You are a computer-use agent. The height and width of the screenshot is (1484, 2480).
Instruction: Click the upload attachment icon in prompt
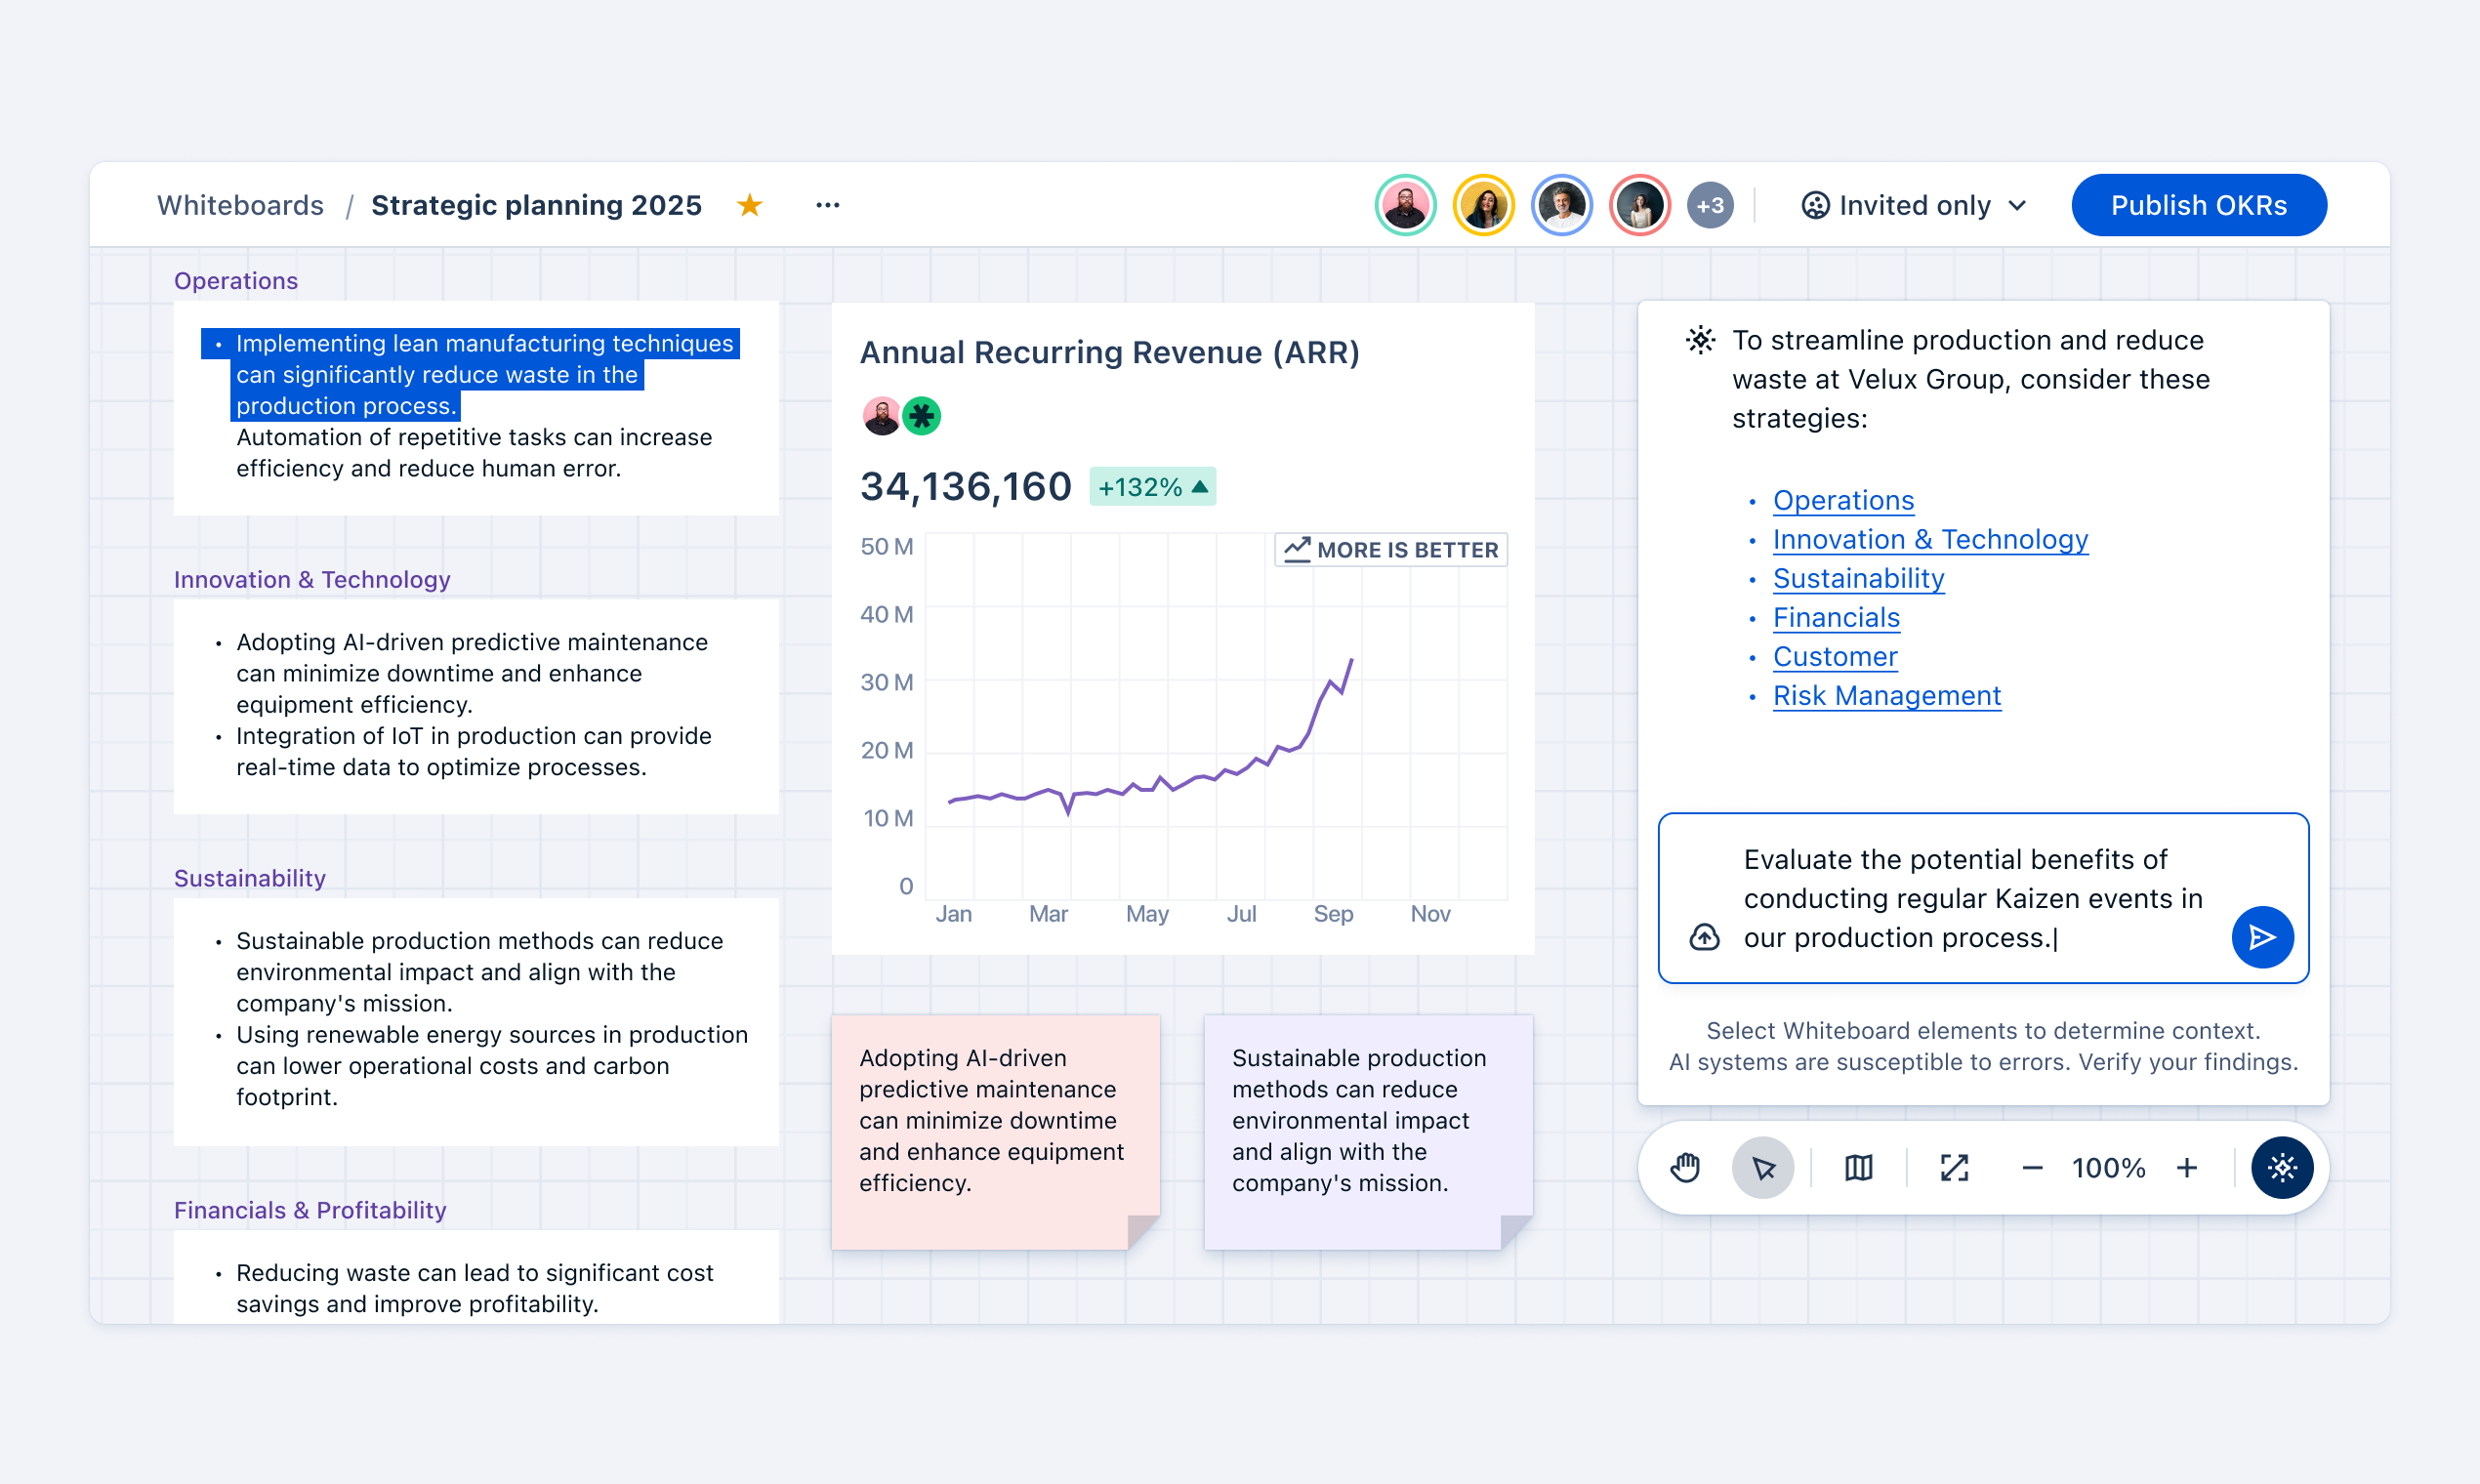pyautogui.click(x=1705, y=937)
